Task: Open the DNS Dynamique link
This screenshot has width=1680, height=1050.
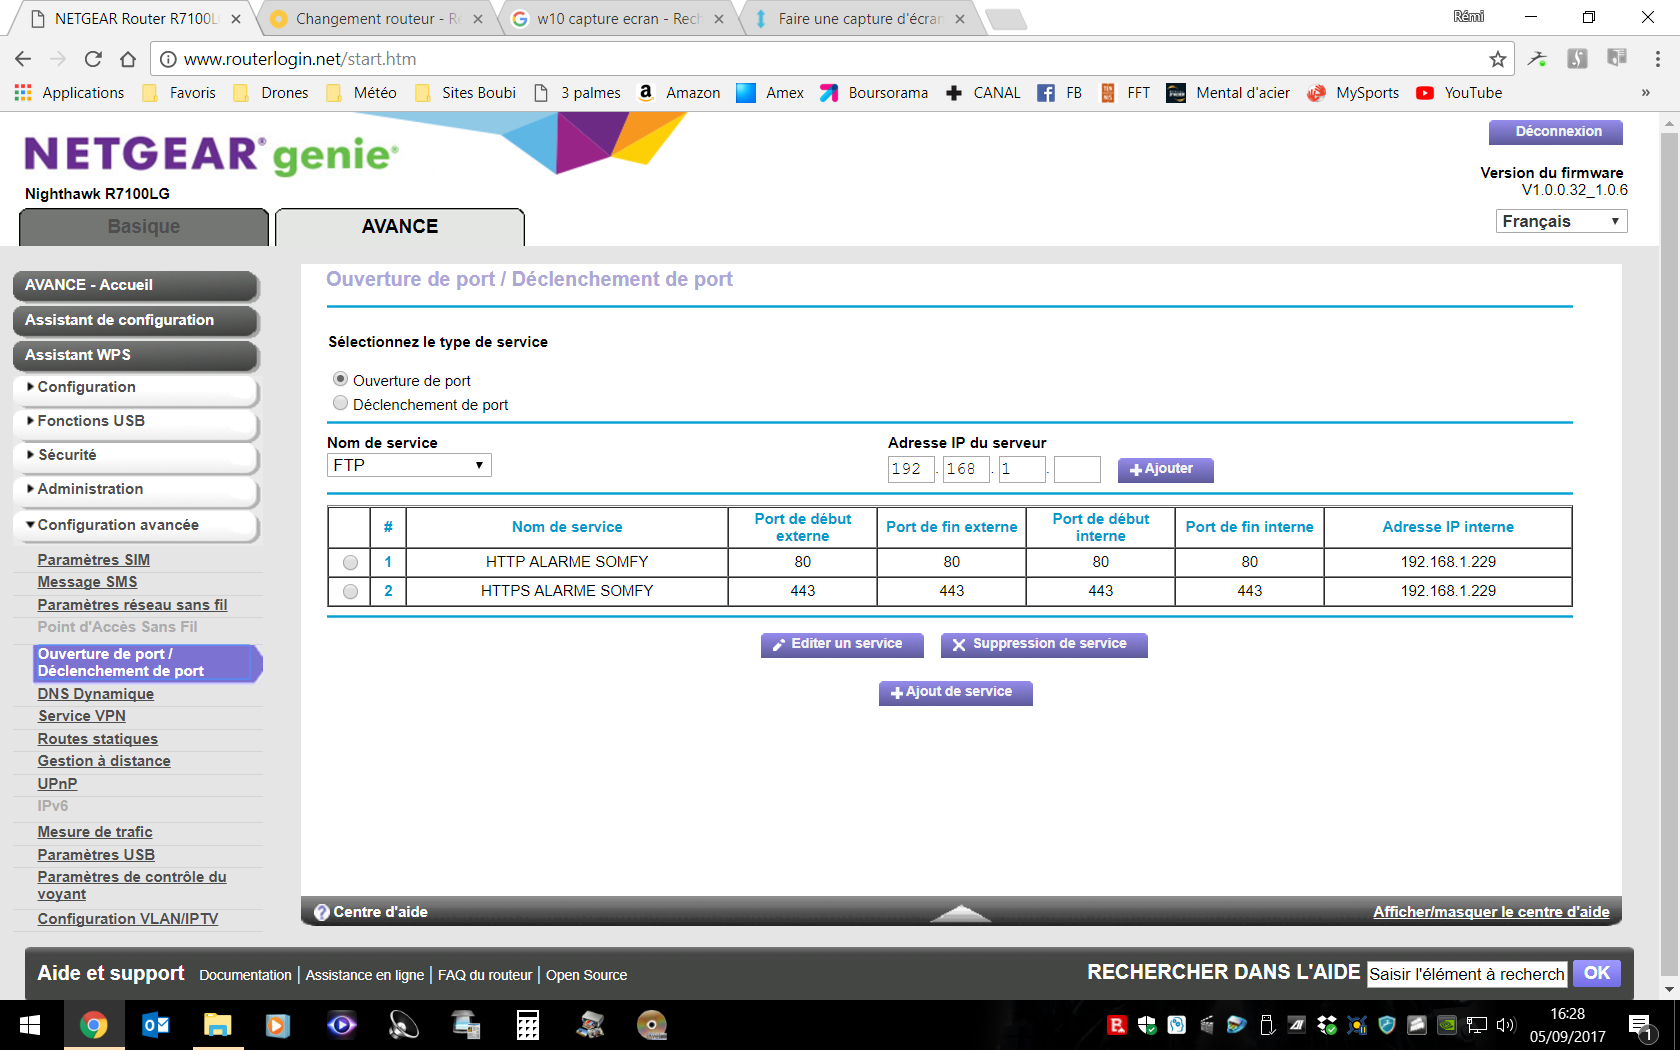Action: [96, 694]
